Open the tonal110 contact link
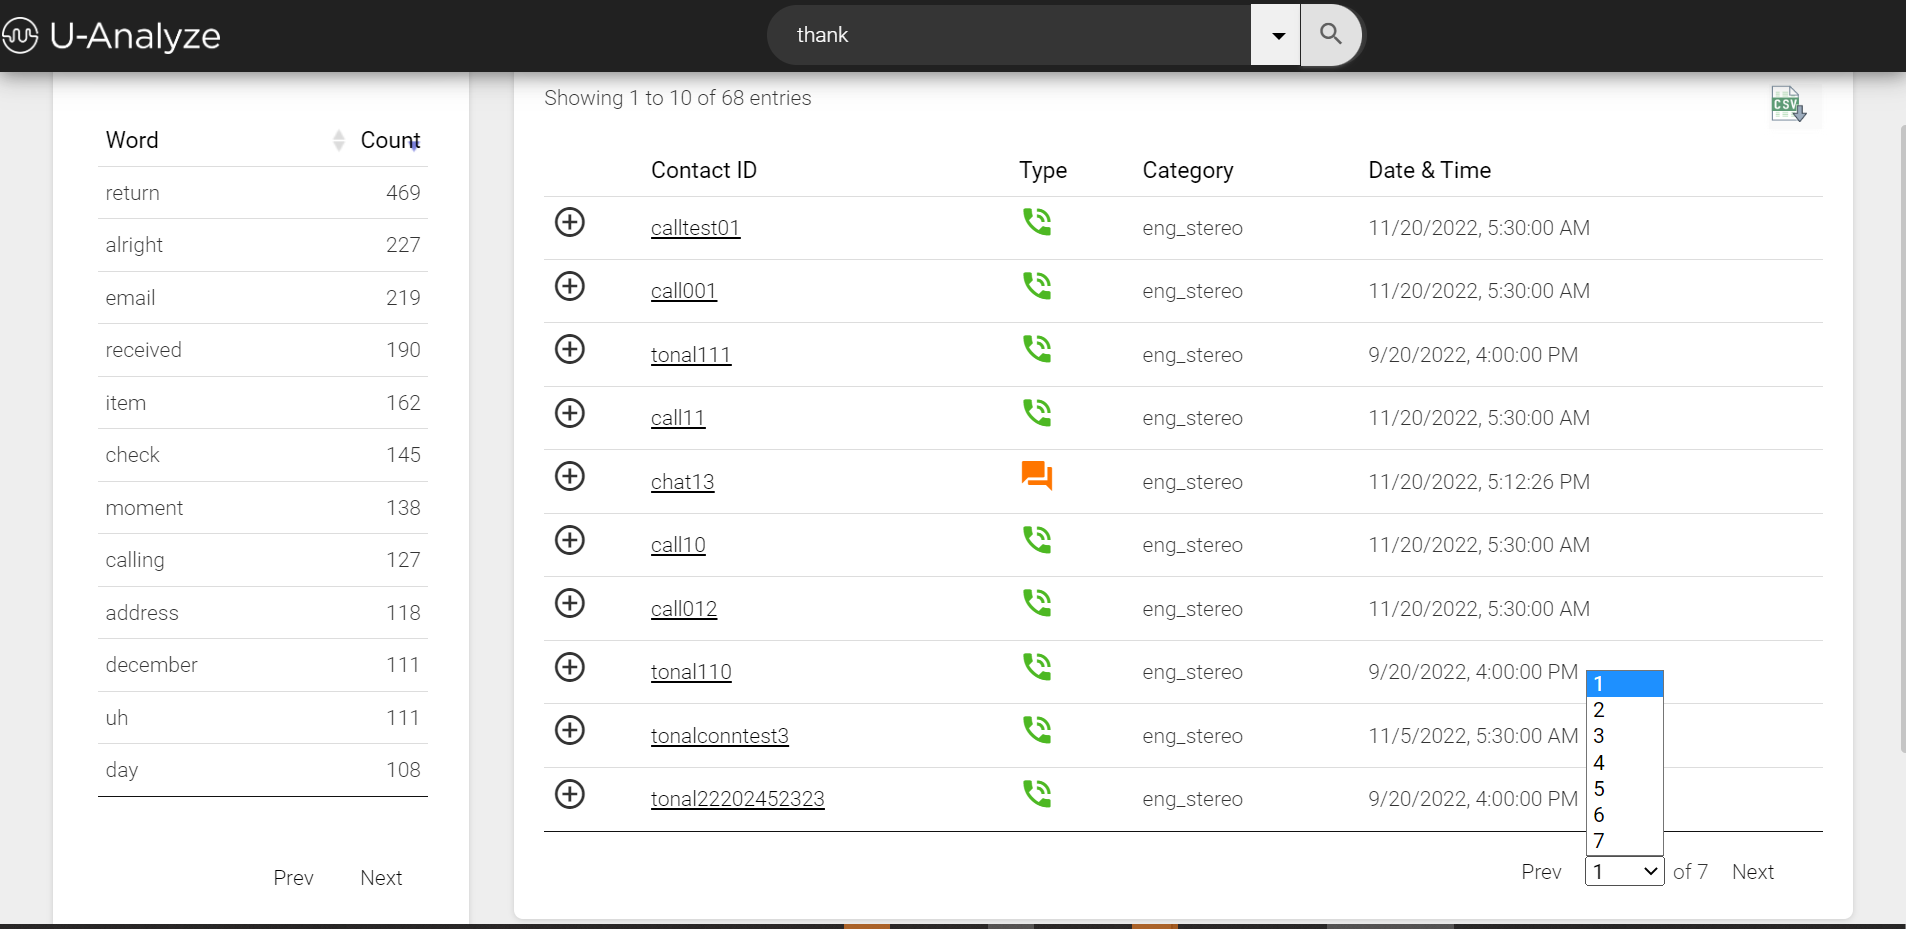The width and height of the screenshot is (1906, 929). 691,672
